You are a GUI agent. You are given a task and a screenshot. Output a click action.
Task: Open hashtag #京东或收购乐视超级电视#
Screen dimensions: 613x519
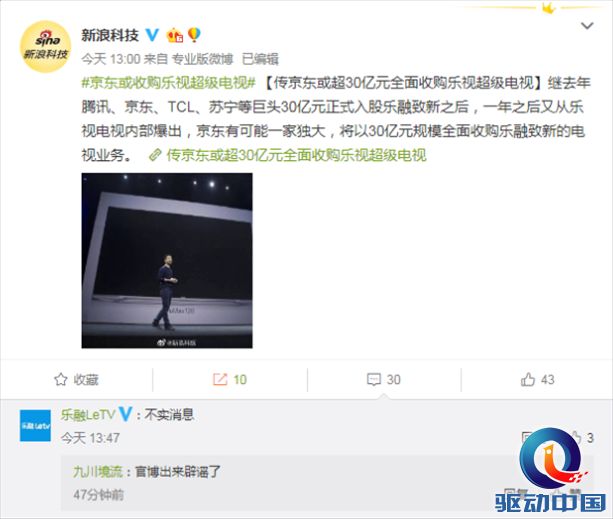168,83
